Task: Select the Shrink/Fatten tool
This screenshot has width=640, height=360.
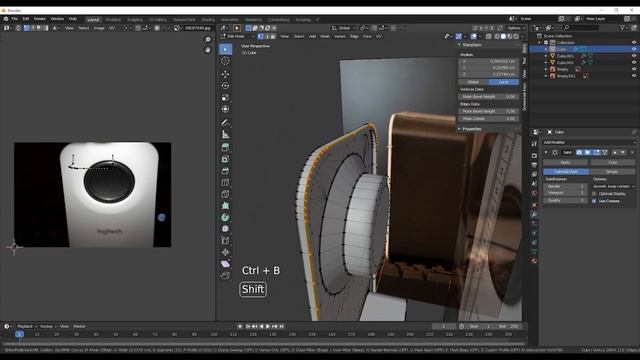Action: point(225,252)
